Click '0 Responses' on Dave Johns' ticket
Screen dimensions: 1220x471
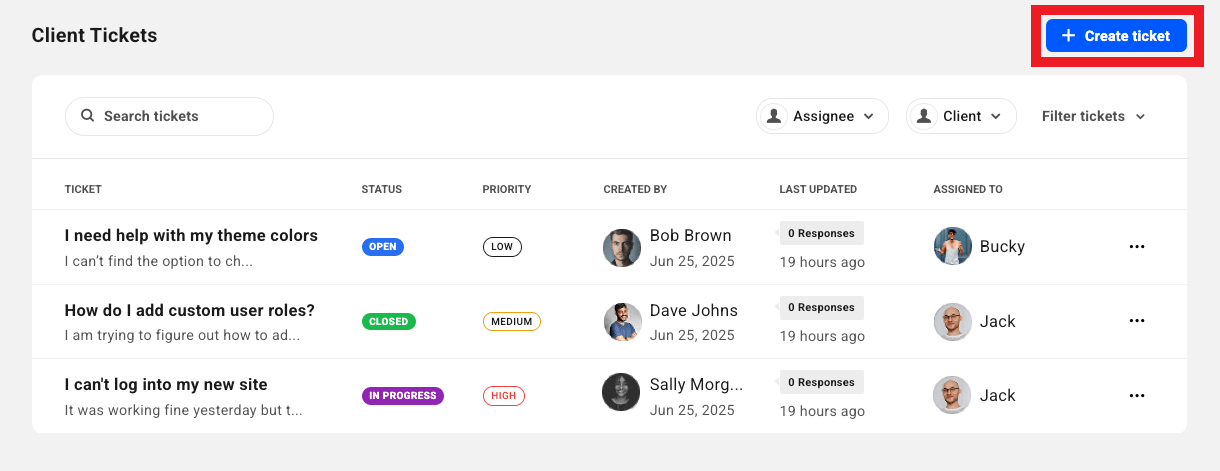(822, 307)
